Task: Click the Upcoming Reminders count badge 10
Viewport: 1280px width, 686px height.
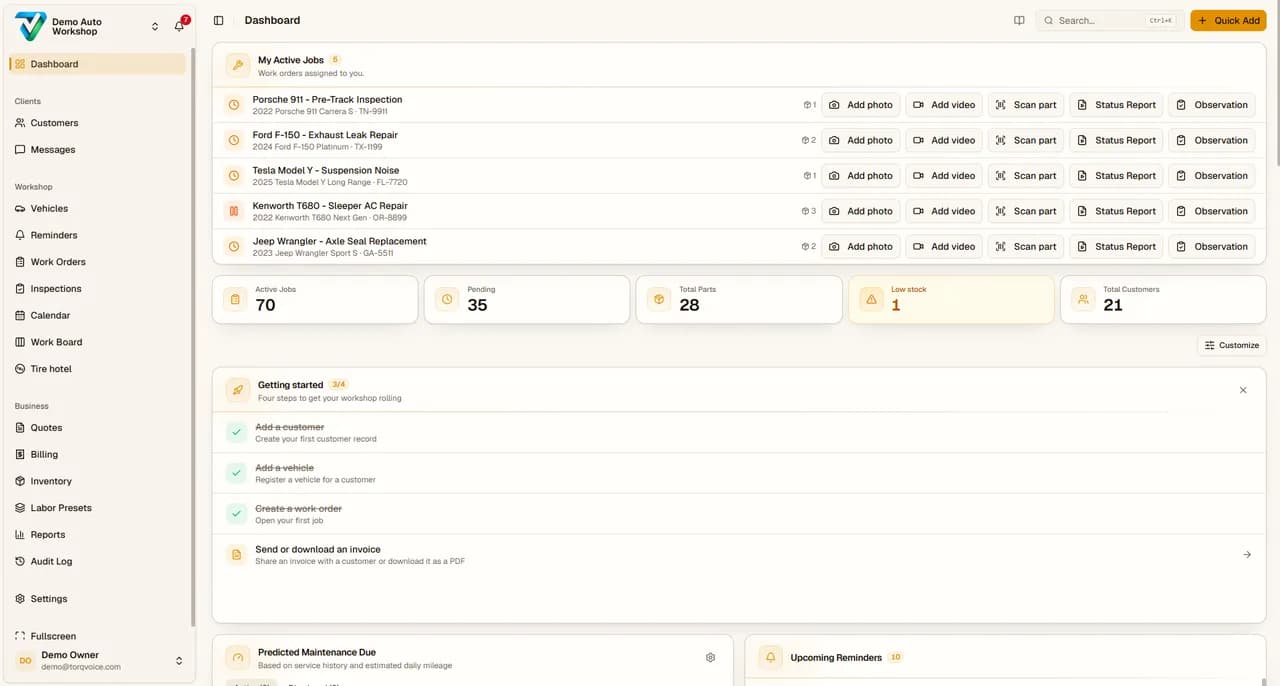Action: coord(895,657)
